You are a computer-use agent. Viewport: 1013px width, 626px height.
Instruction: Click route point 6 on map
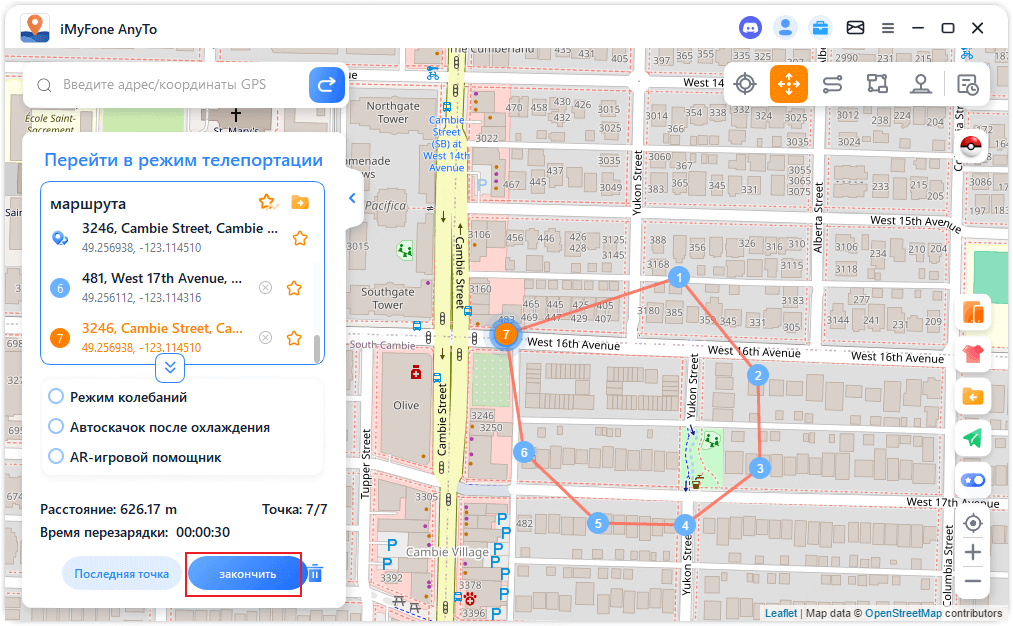[x=524, y=452]
